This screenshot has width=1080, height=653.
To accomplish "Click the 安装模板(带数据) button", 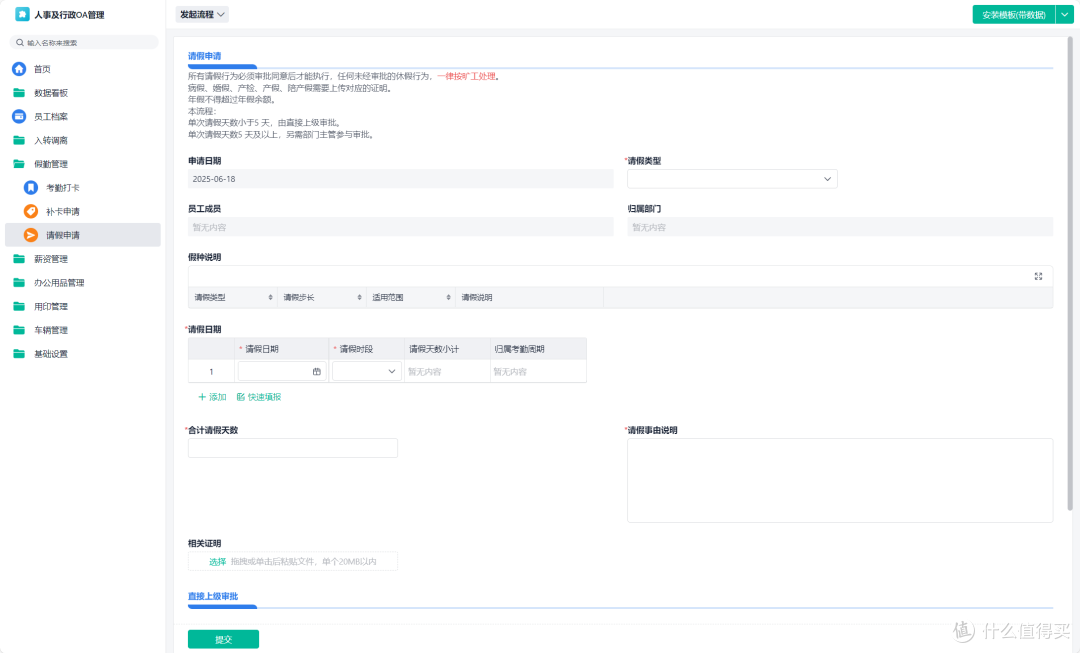I will (1013, 14).
